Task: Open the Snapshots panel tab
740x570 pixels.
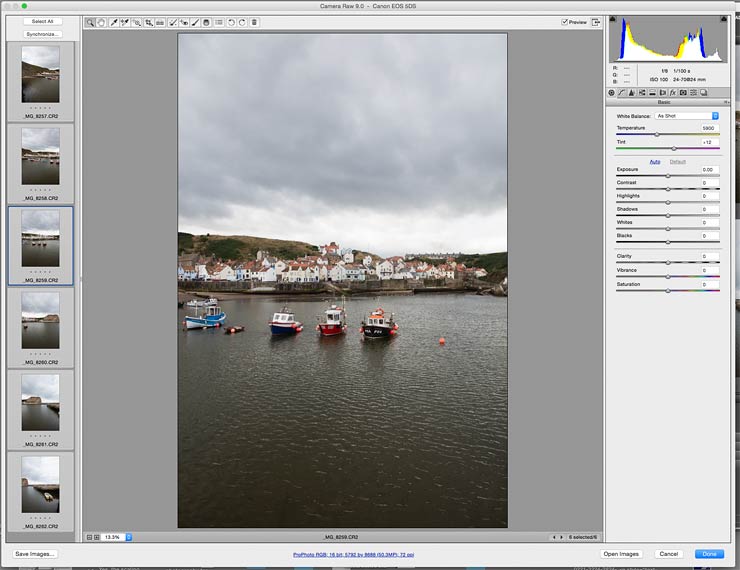Action: 704,93
